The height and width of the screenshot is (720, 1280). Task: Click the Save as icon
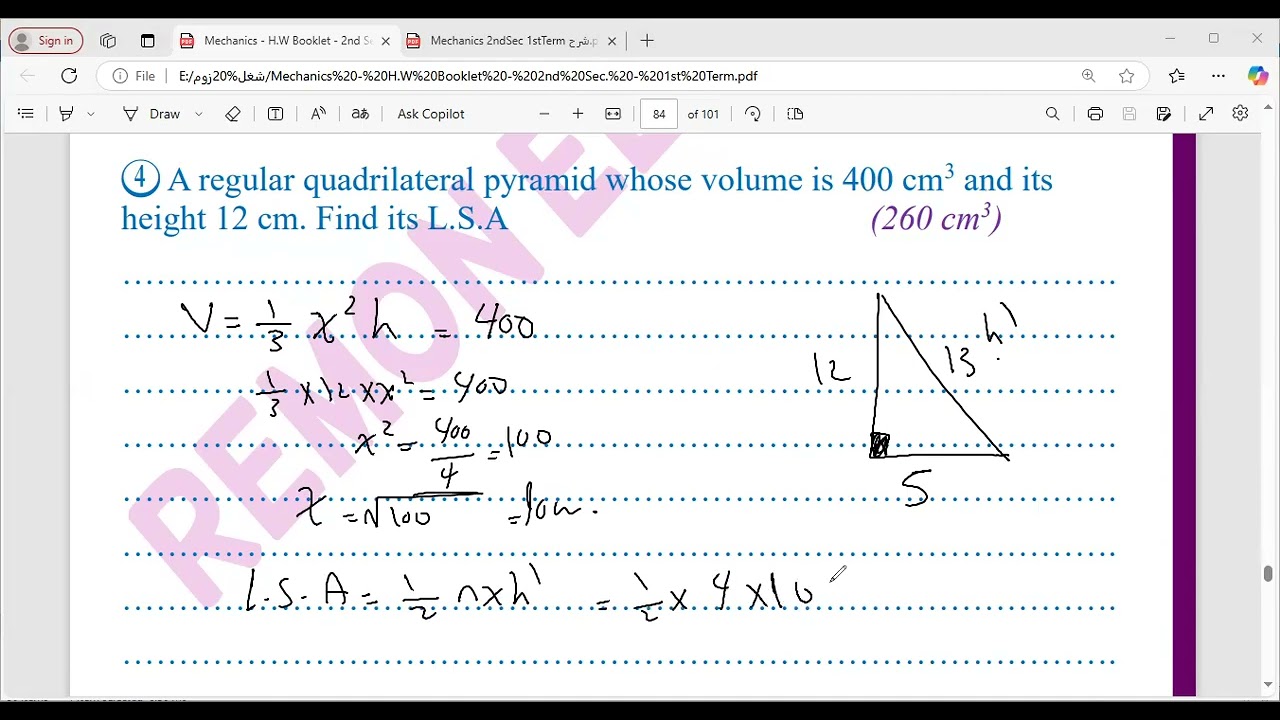tap(1164, 114)
